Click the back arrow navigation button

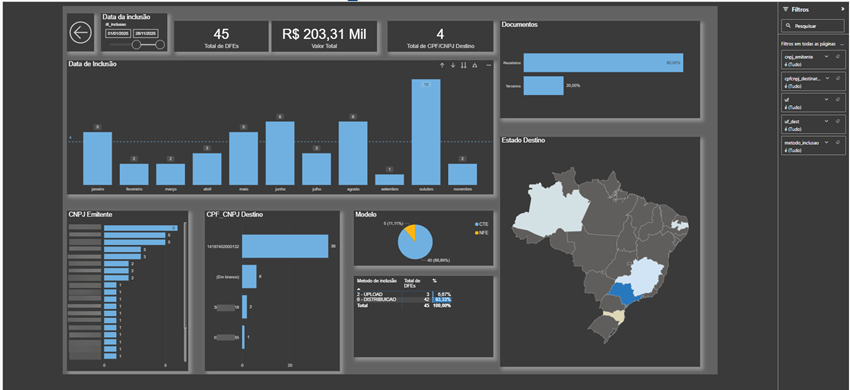[80, 33]
